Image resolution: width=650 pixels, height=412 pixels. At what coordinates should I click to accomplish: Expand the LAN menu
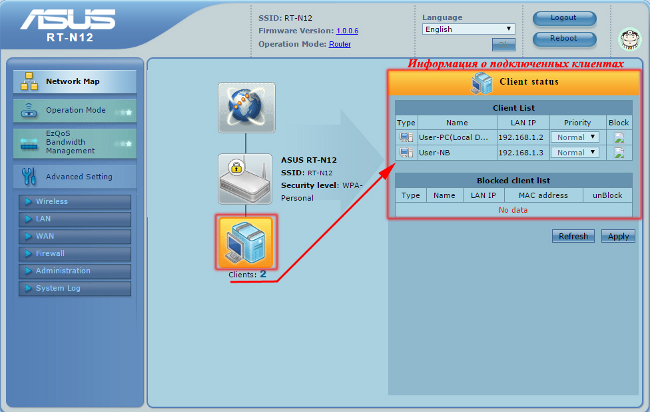(x=75, y=219)
